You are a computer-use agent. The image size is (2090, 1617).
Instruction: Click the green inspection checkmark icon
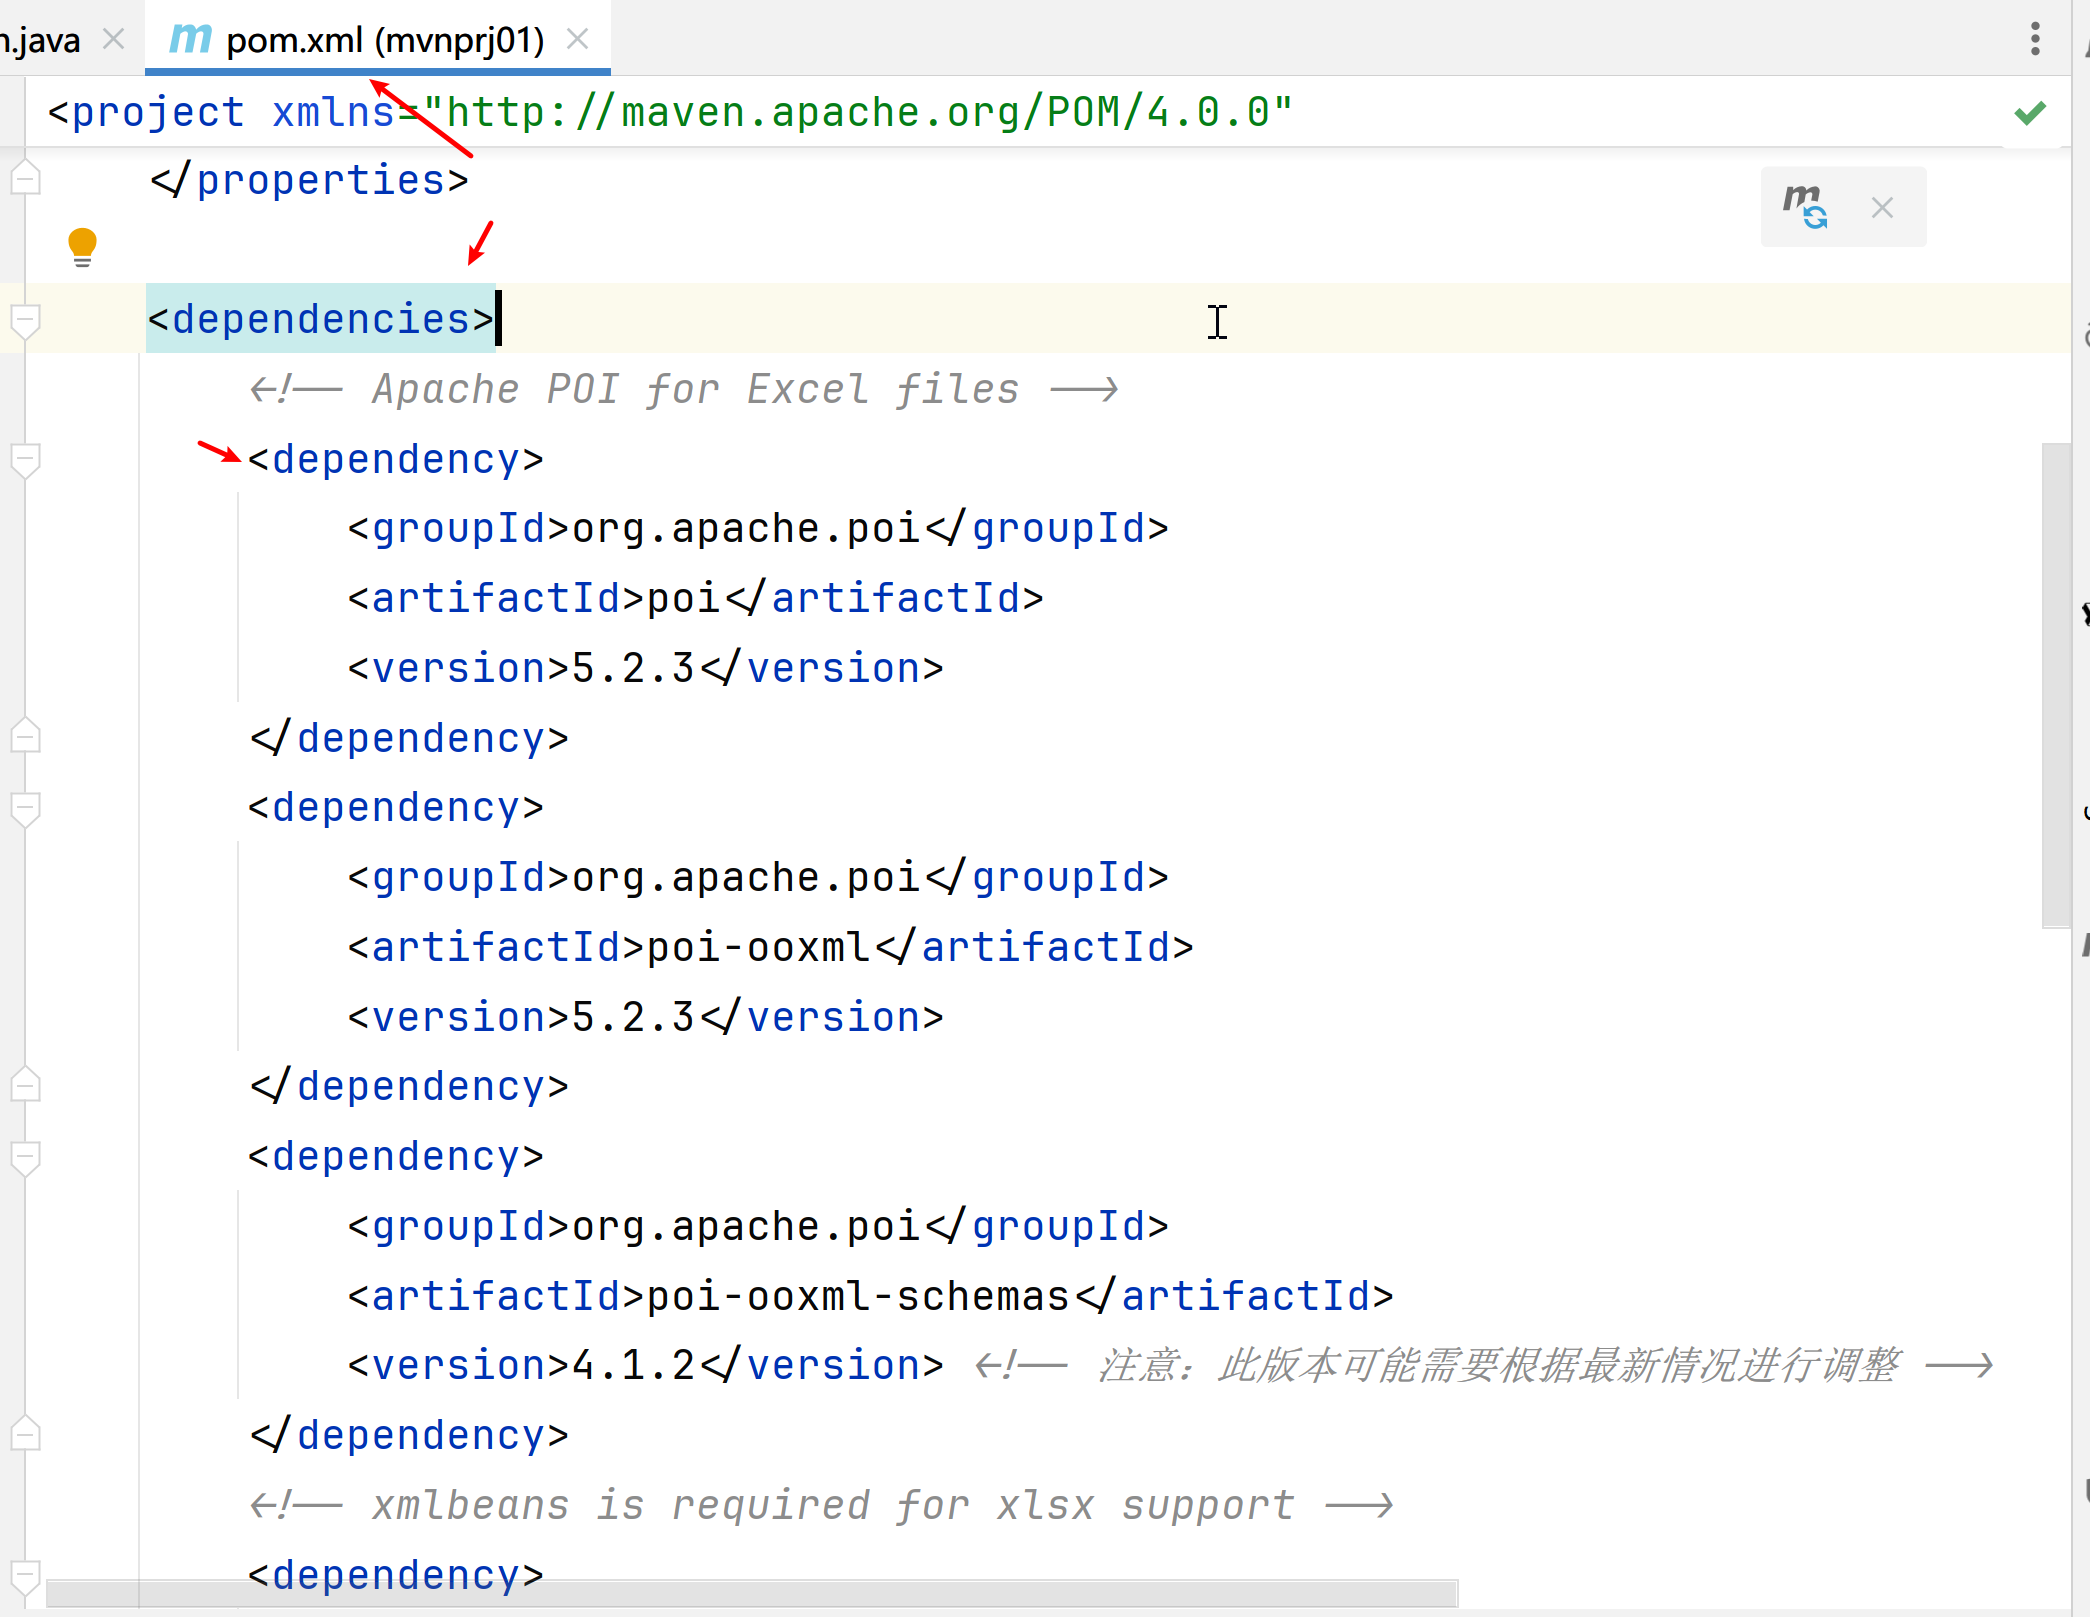click(x=2030, y=112)
